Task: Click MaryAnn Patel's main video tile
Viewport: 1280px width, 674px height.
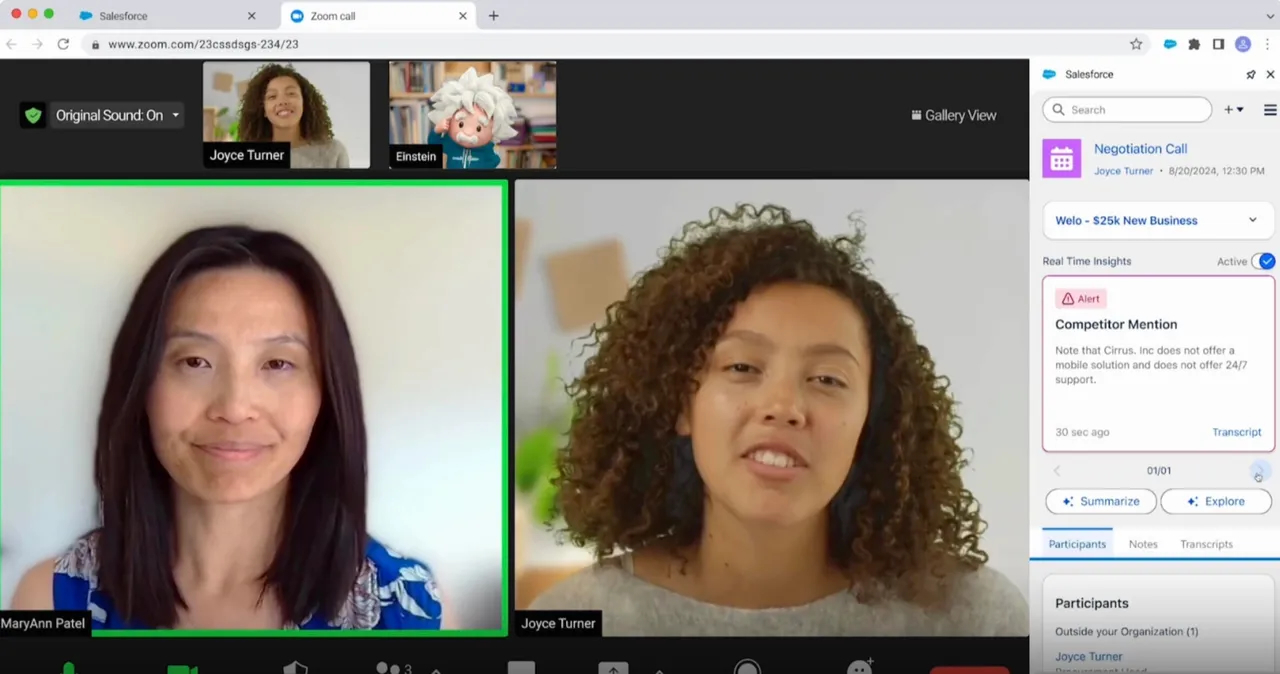Action: click(x=253, y=408)
